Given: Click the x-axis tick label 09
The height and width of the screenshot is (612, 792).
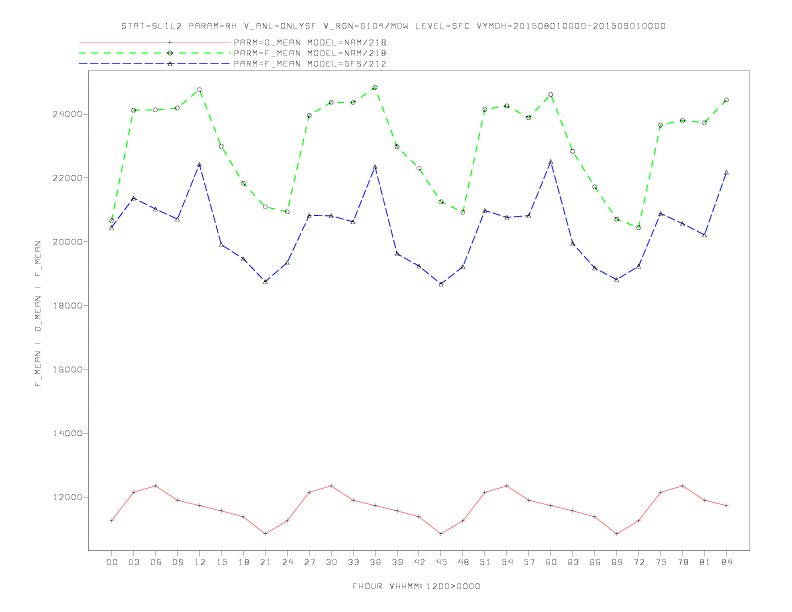Looking at the screenshot, I should (x=177, y=562).
